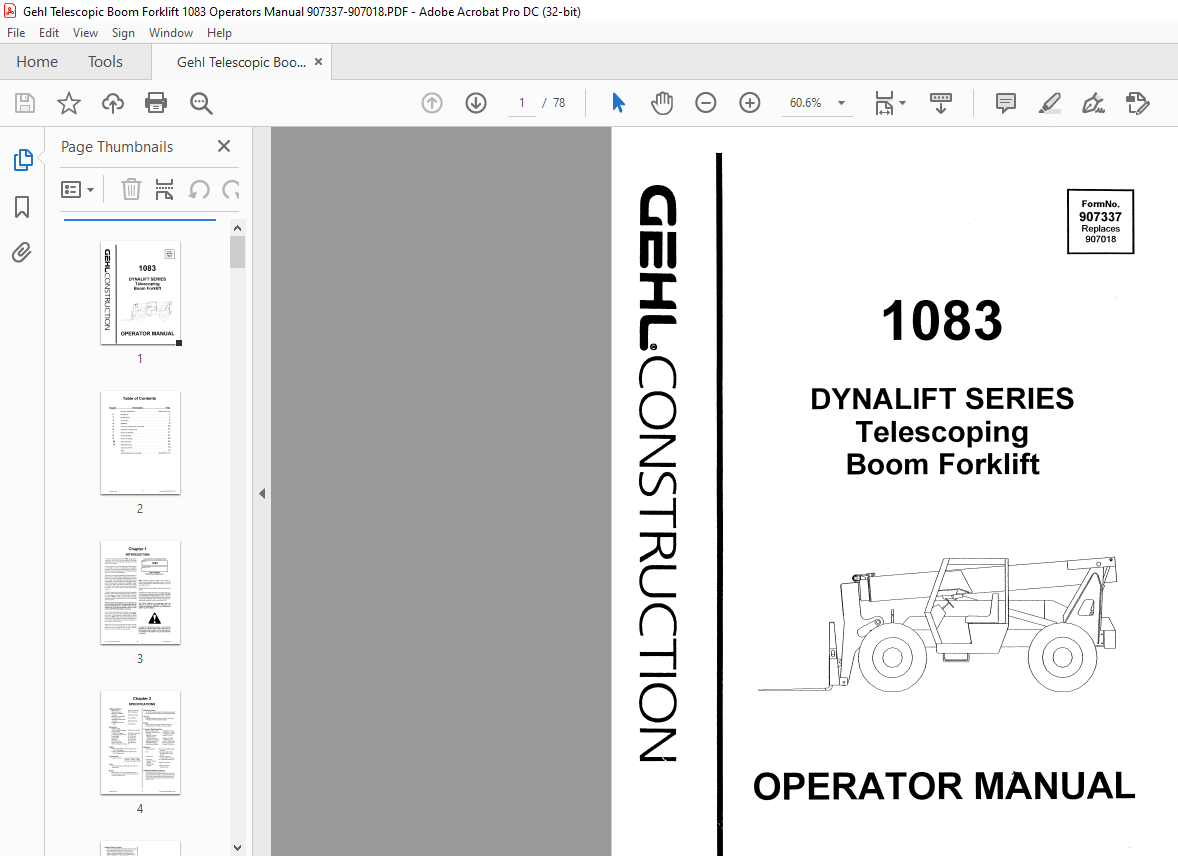
Task: Show the Page Thumbnails sidebar icon
Action: point(23,160)
